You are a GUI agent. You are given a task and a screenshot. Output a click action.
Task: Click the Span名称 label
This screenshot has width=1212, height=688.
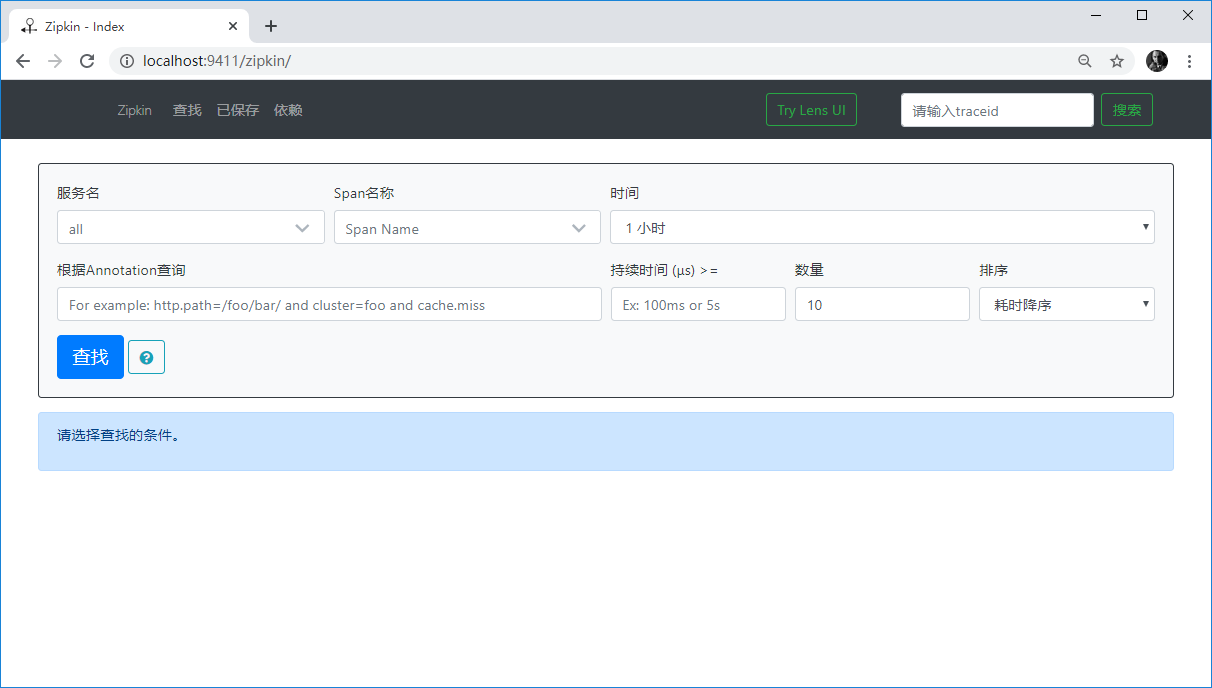point(365,193)
